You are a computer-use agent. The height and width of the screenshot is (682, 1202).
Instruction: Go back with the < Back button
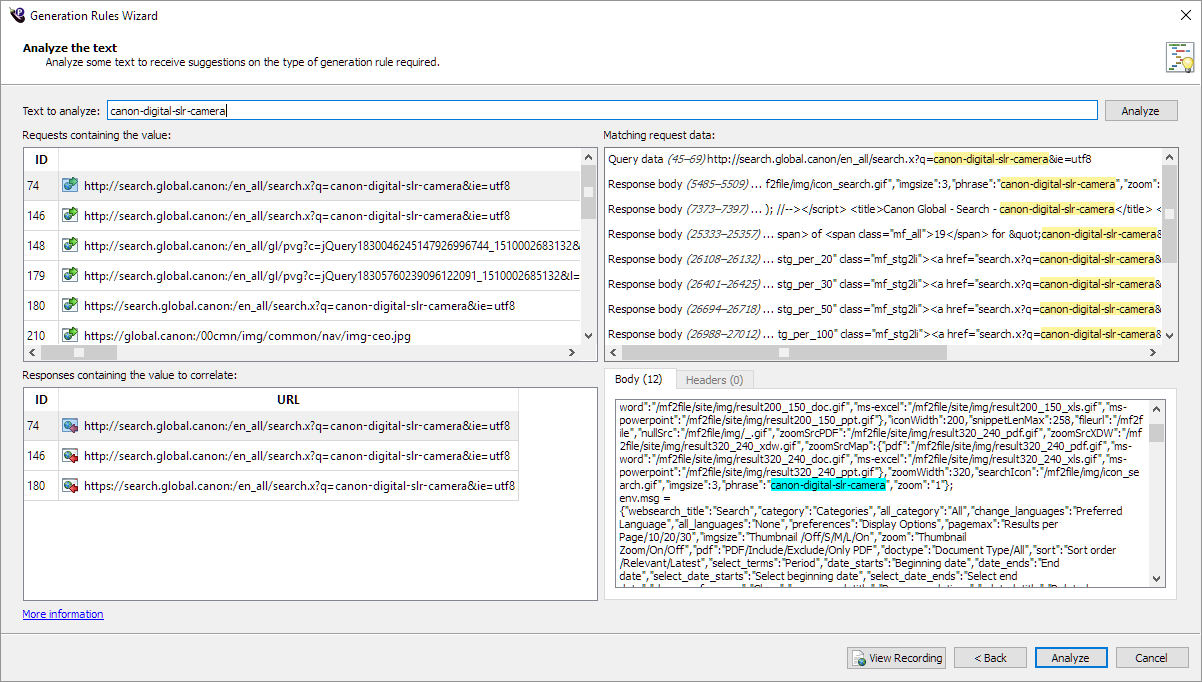990,658
